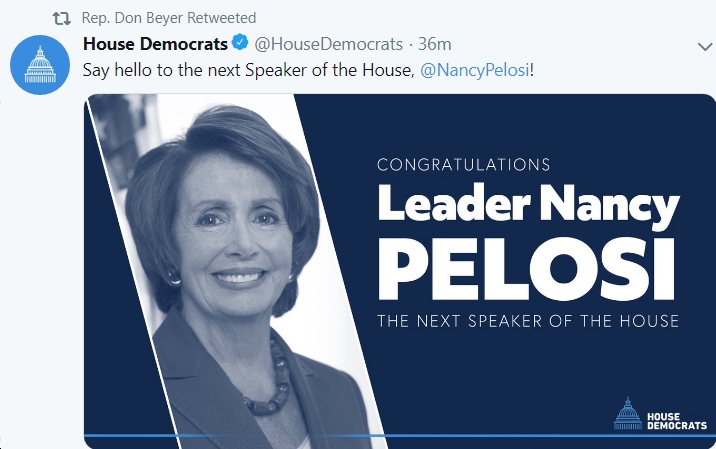Image resolution: width=716 pixels, height=449 pixels.
Task: Click the large PELOSI text in graphic
Action: [526, 269]
